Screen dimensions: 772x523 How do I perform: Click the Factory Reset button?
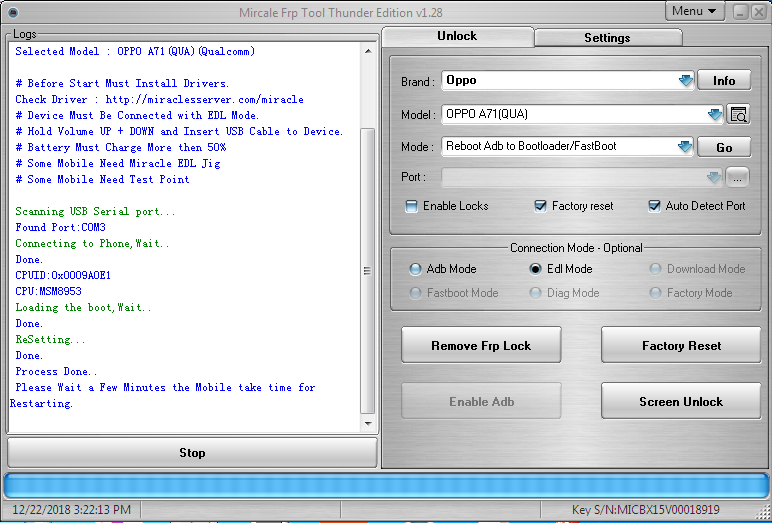pyautogui.click(x=681, y=345)
